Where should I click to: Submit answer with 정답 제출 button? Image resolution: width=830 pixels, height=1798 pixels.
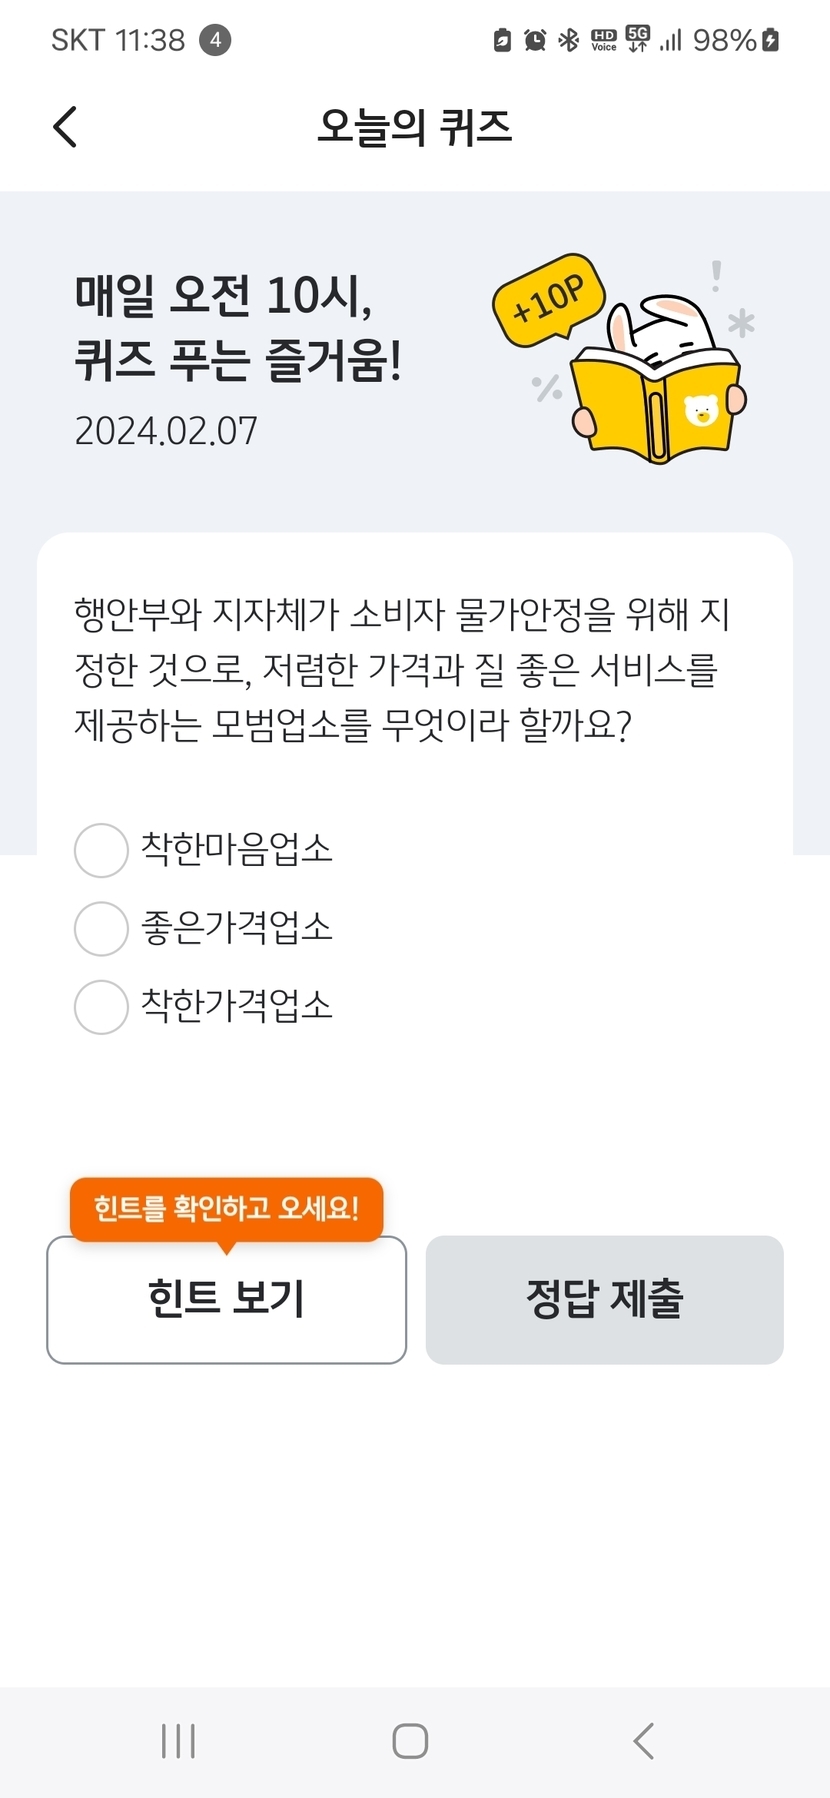604,1299
